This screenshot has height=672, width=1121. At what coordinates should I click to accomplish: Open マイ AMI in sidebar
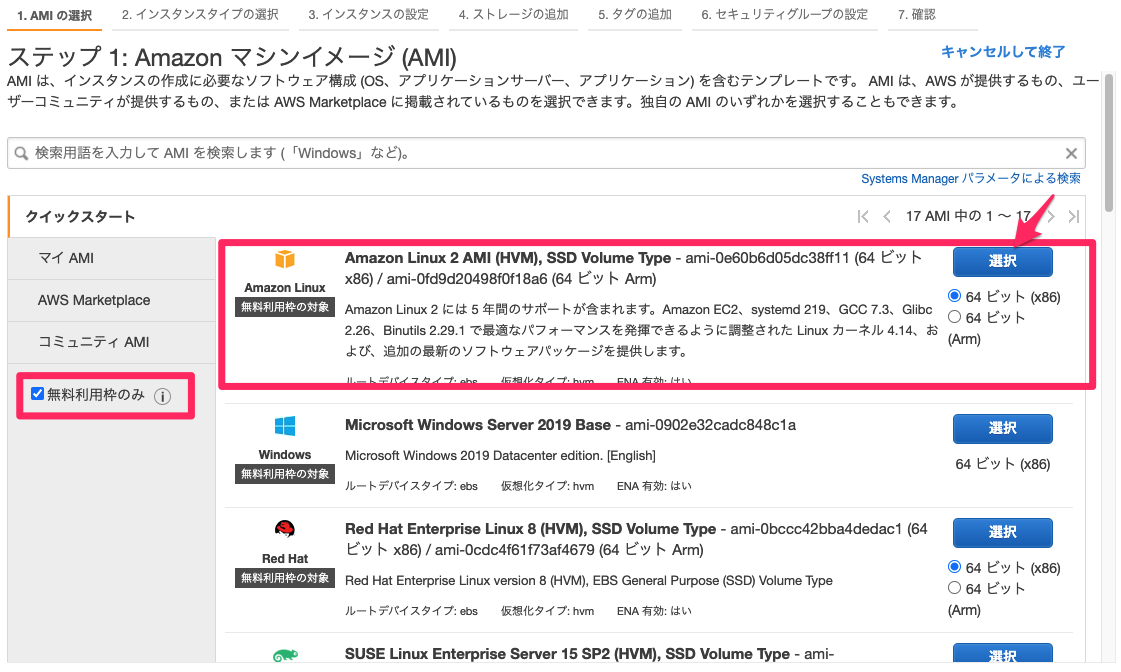pyautogui.click(x=112, y=258)
